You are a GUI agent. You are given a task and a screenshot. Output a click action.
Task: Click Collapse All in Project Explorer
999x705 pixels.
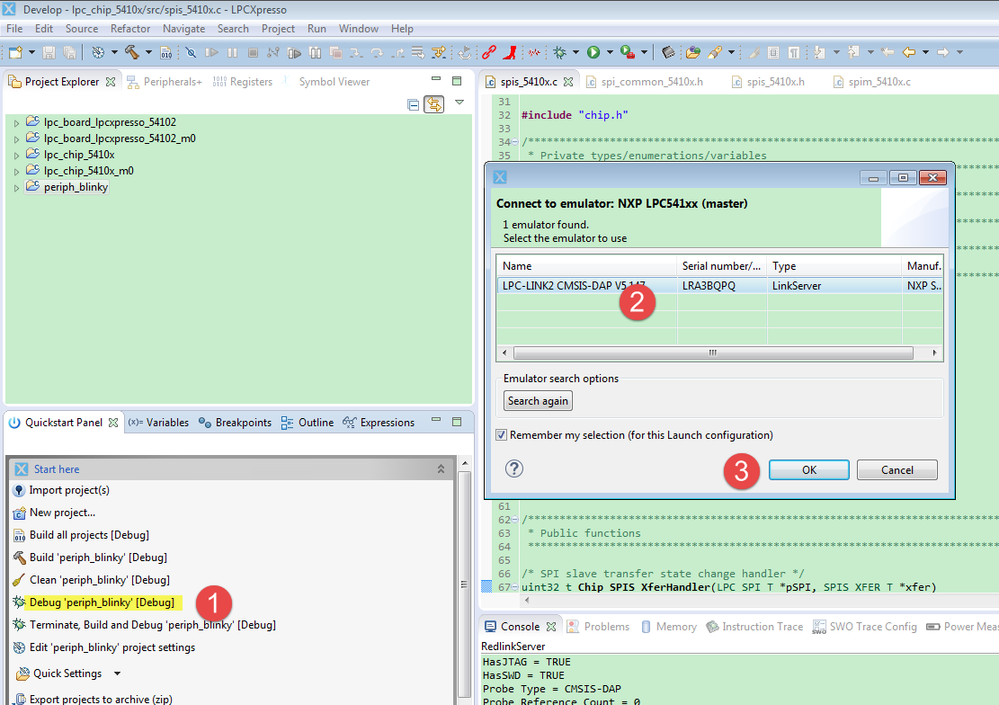413,104
